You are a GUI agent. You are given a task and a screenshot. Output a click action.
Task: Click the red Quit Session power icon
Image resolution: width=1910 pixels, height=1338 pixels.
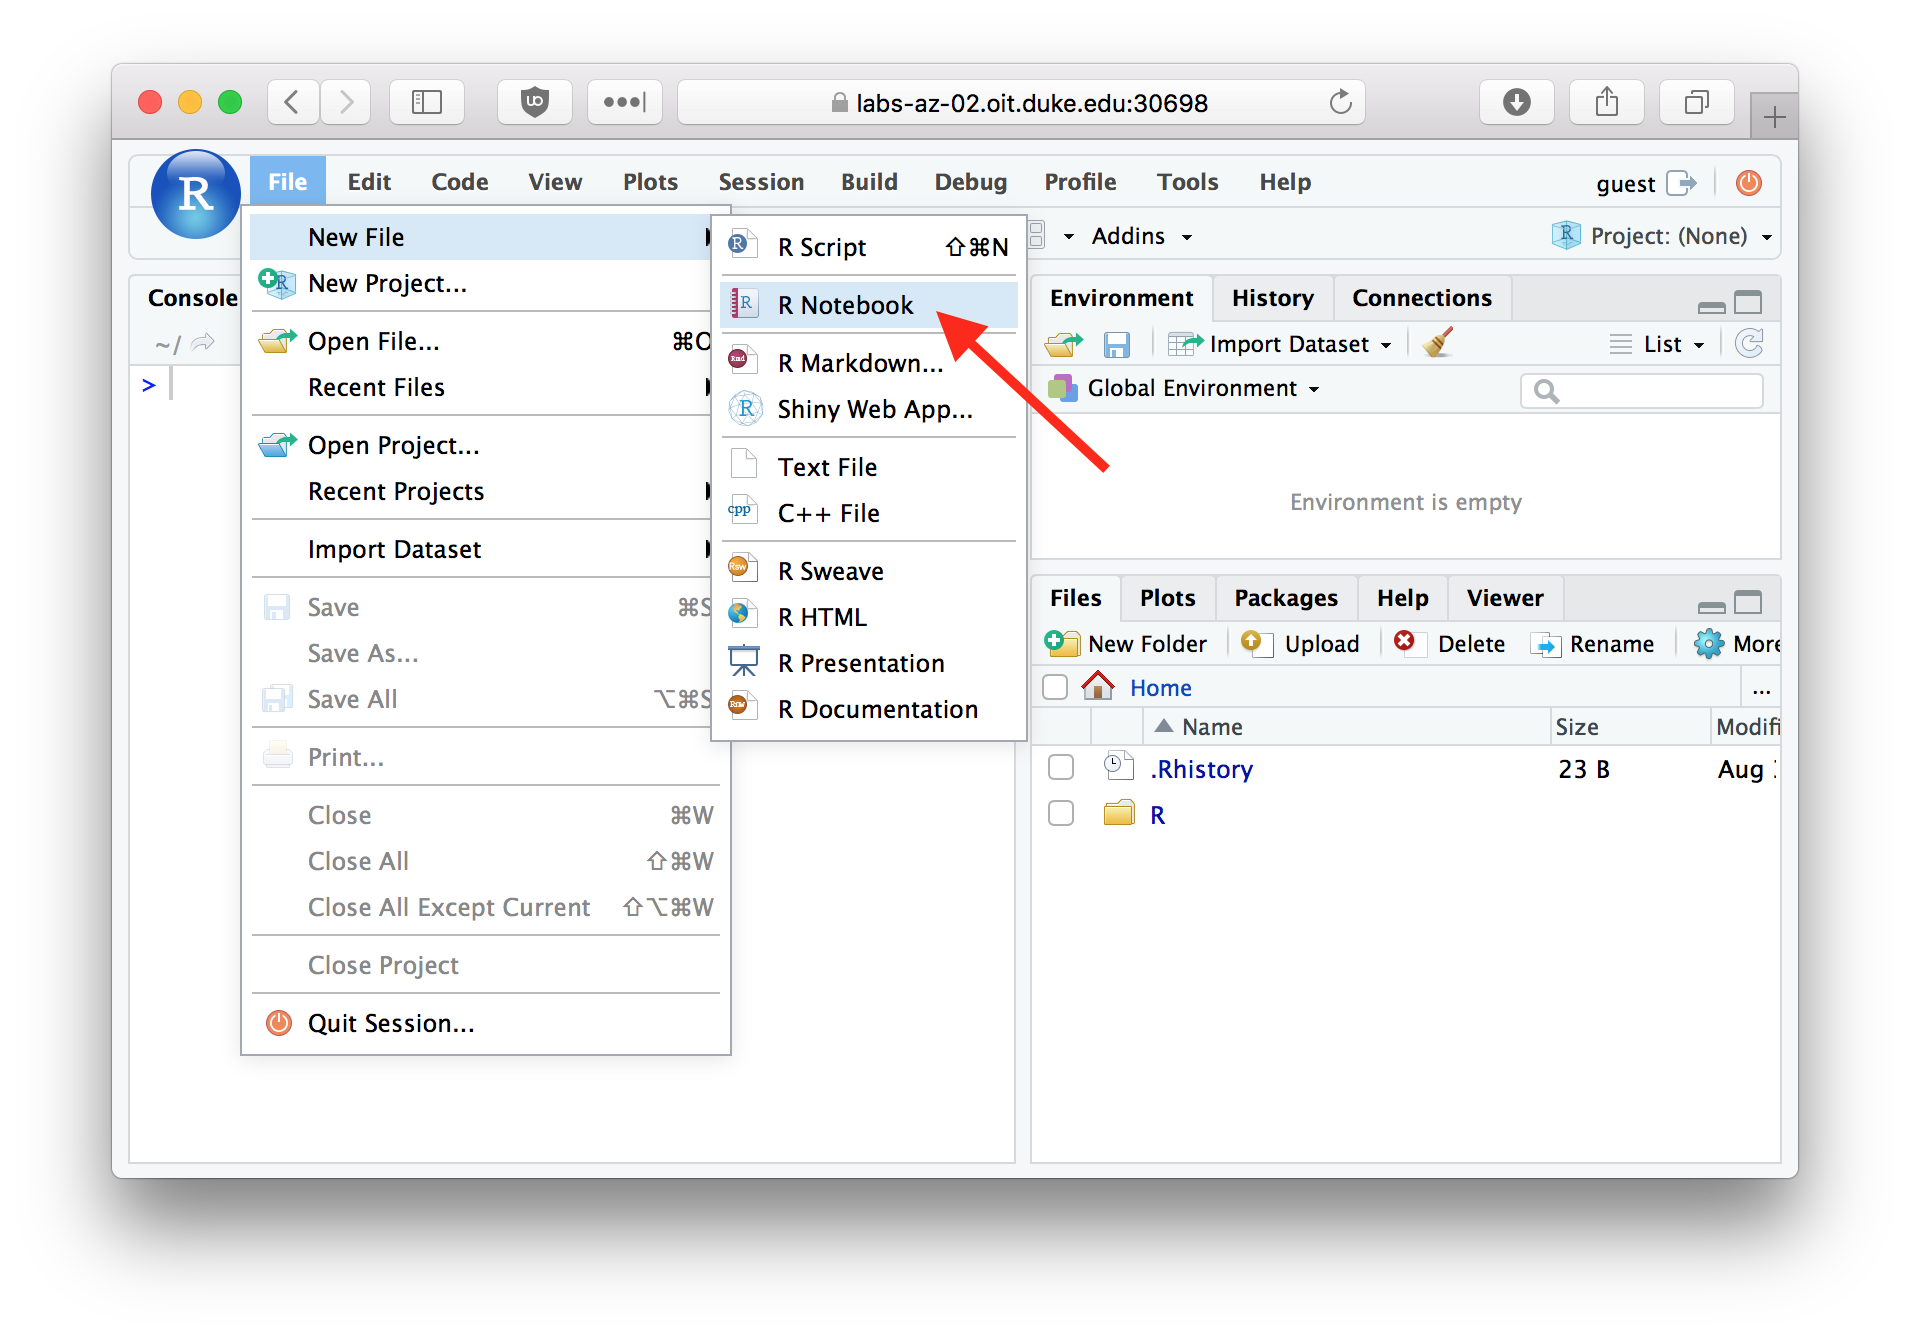click(1748, 183)
